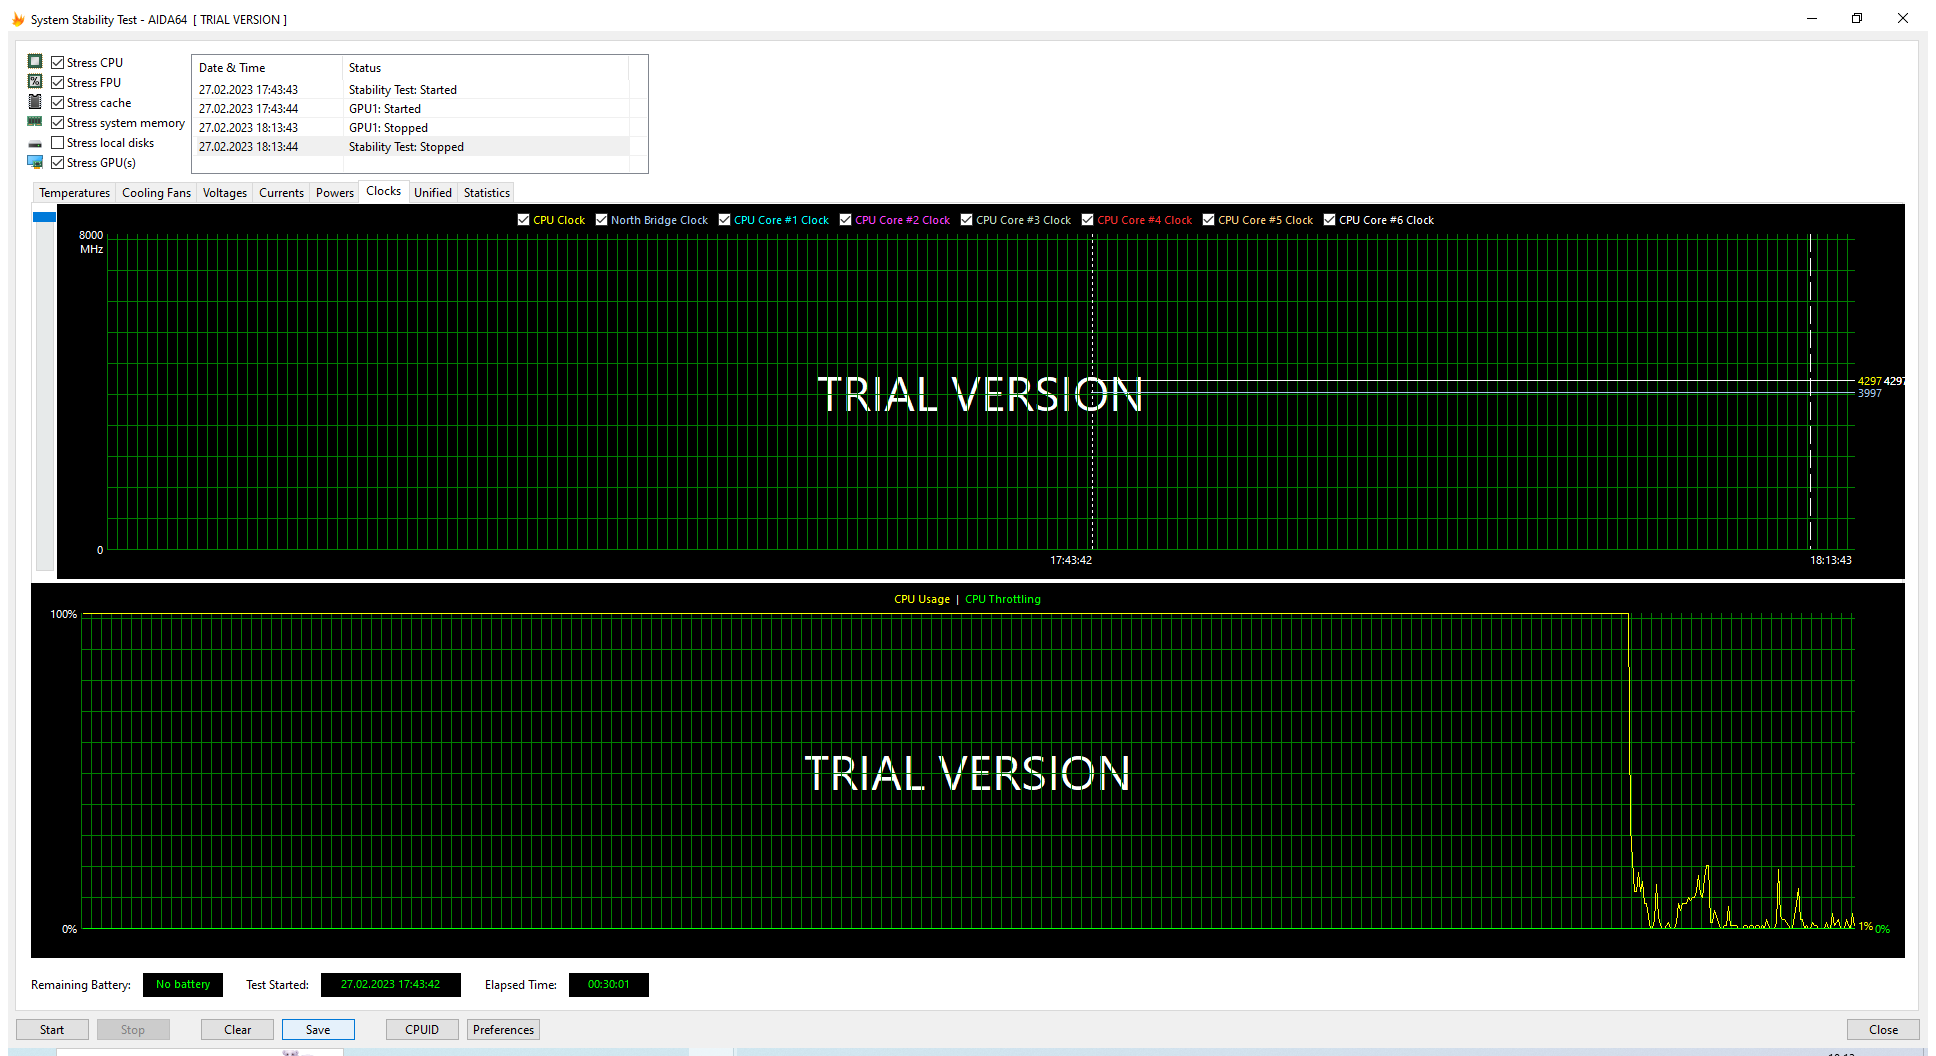Image resolution: width=1936 pixels, height=1056 pixels.
Task: Click the 17:43:42 timeline marker in clock graph
Action: [1071, 560]
